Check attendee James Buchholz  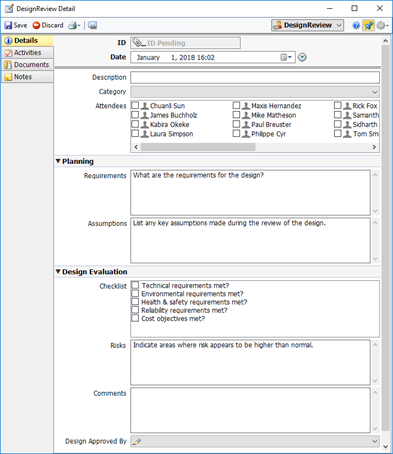click(135, 115)
